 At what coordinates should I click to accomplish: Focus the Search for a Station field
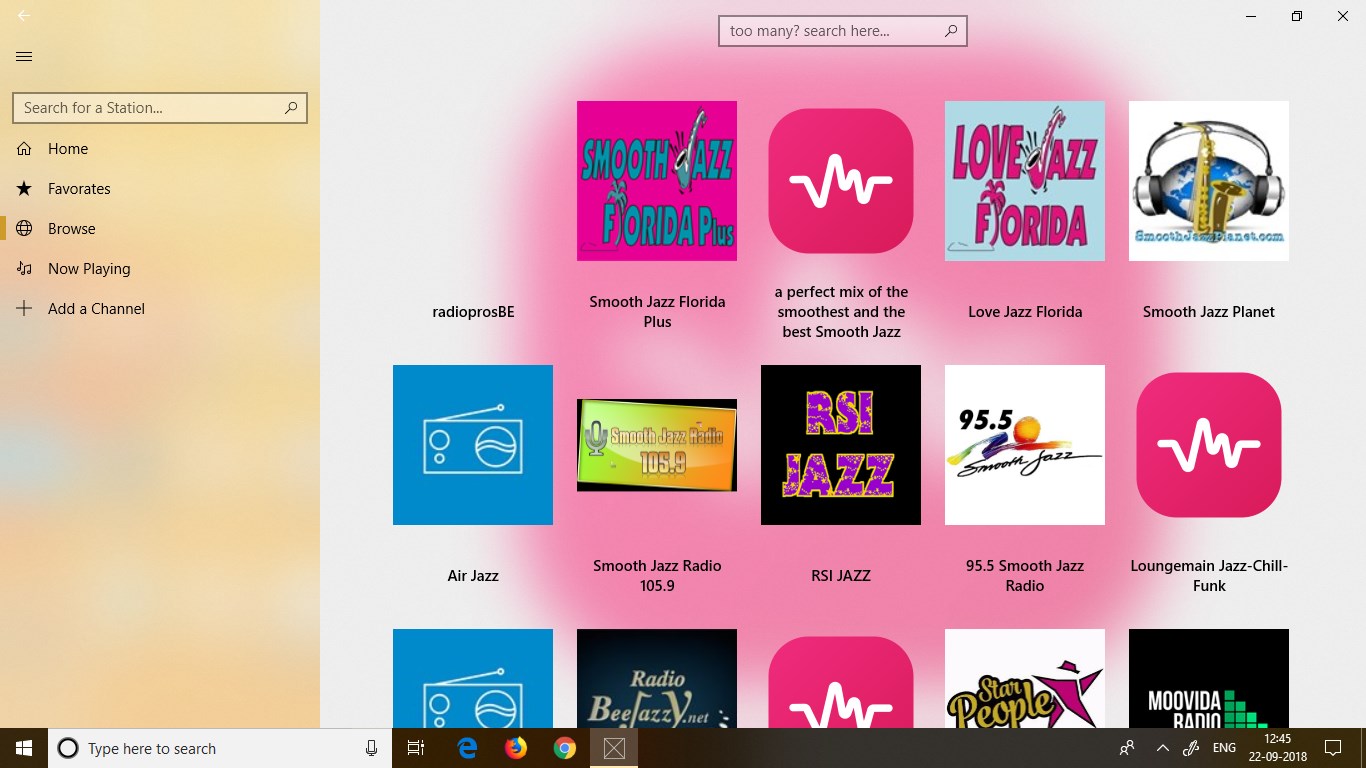[x=160, y=108]
